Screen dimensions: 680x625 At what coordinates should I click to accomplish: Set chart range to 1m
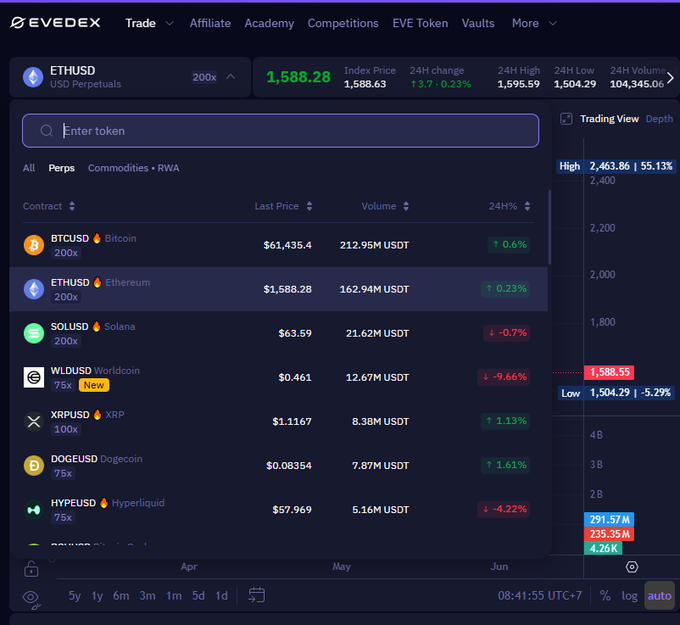click(174, 596)
